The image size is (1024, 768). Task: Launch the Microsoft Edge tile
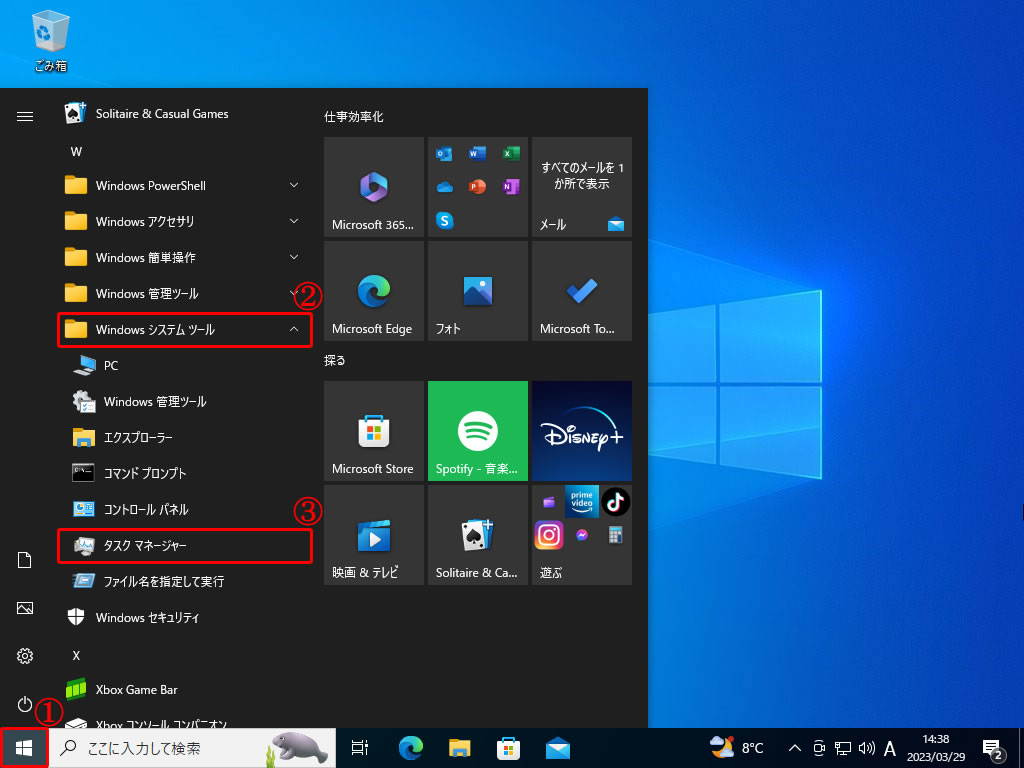(374, 291)
